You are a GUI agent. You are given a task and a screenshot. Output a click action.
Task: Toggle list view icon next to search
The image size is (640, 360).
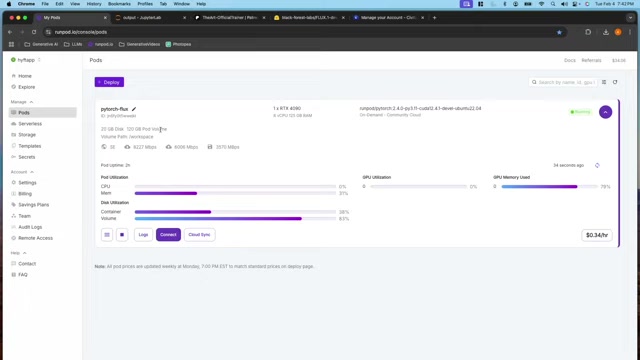pyautogui.click(x=604, y=82)
